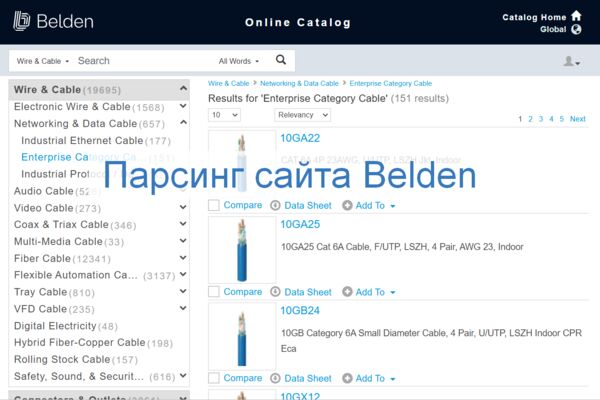The width and height of the screenshot is (600, 400).
Task: Open the Wire & Cable search scope dropdown
Action: pos(42,61)
